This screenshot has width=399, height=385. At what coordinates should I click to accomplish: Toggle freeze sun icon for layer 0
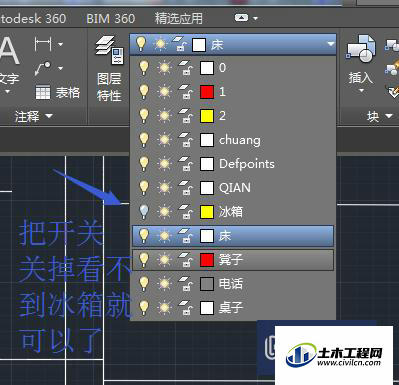tap(164, 68)
